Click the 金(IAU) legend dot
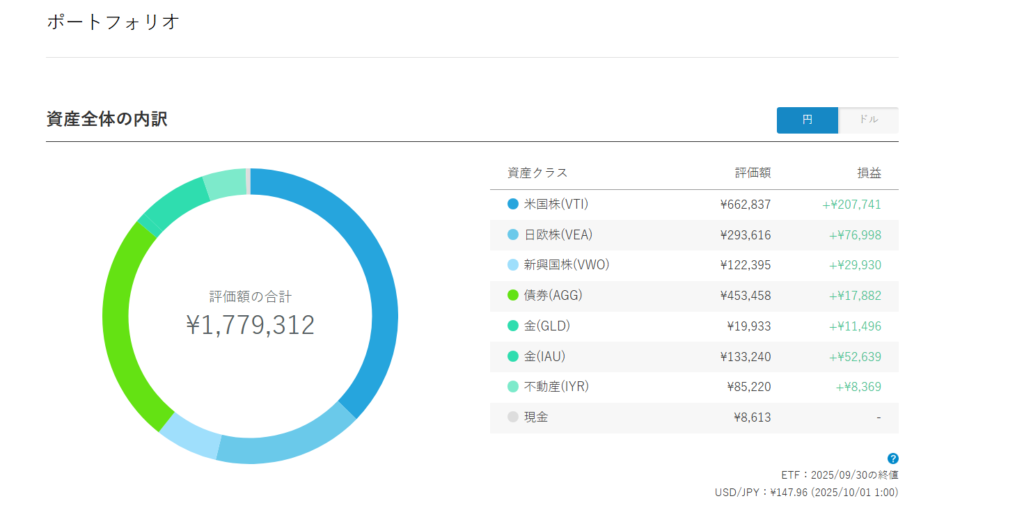Image resolution: width=1024 pixels, height=526 pixels. coord(513,356)
